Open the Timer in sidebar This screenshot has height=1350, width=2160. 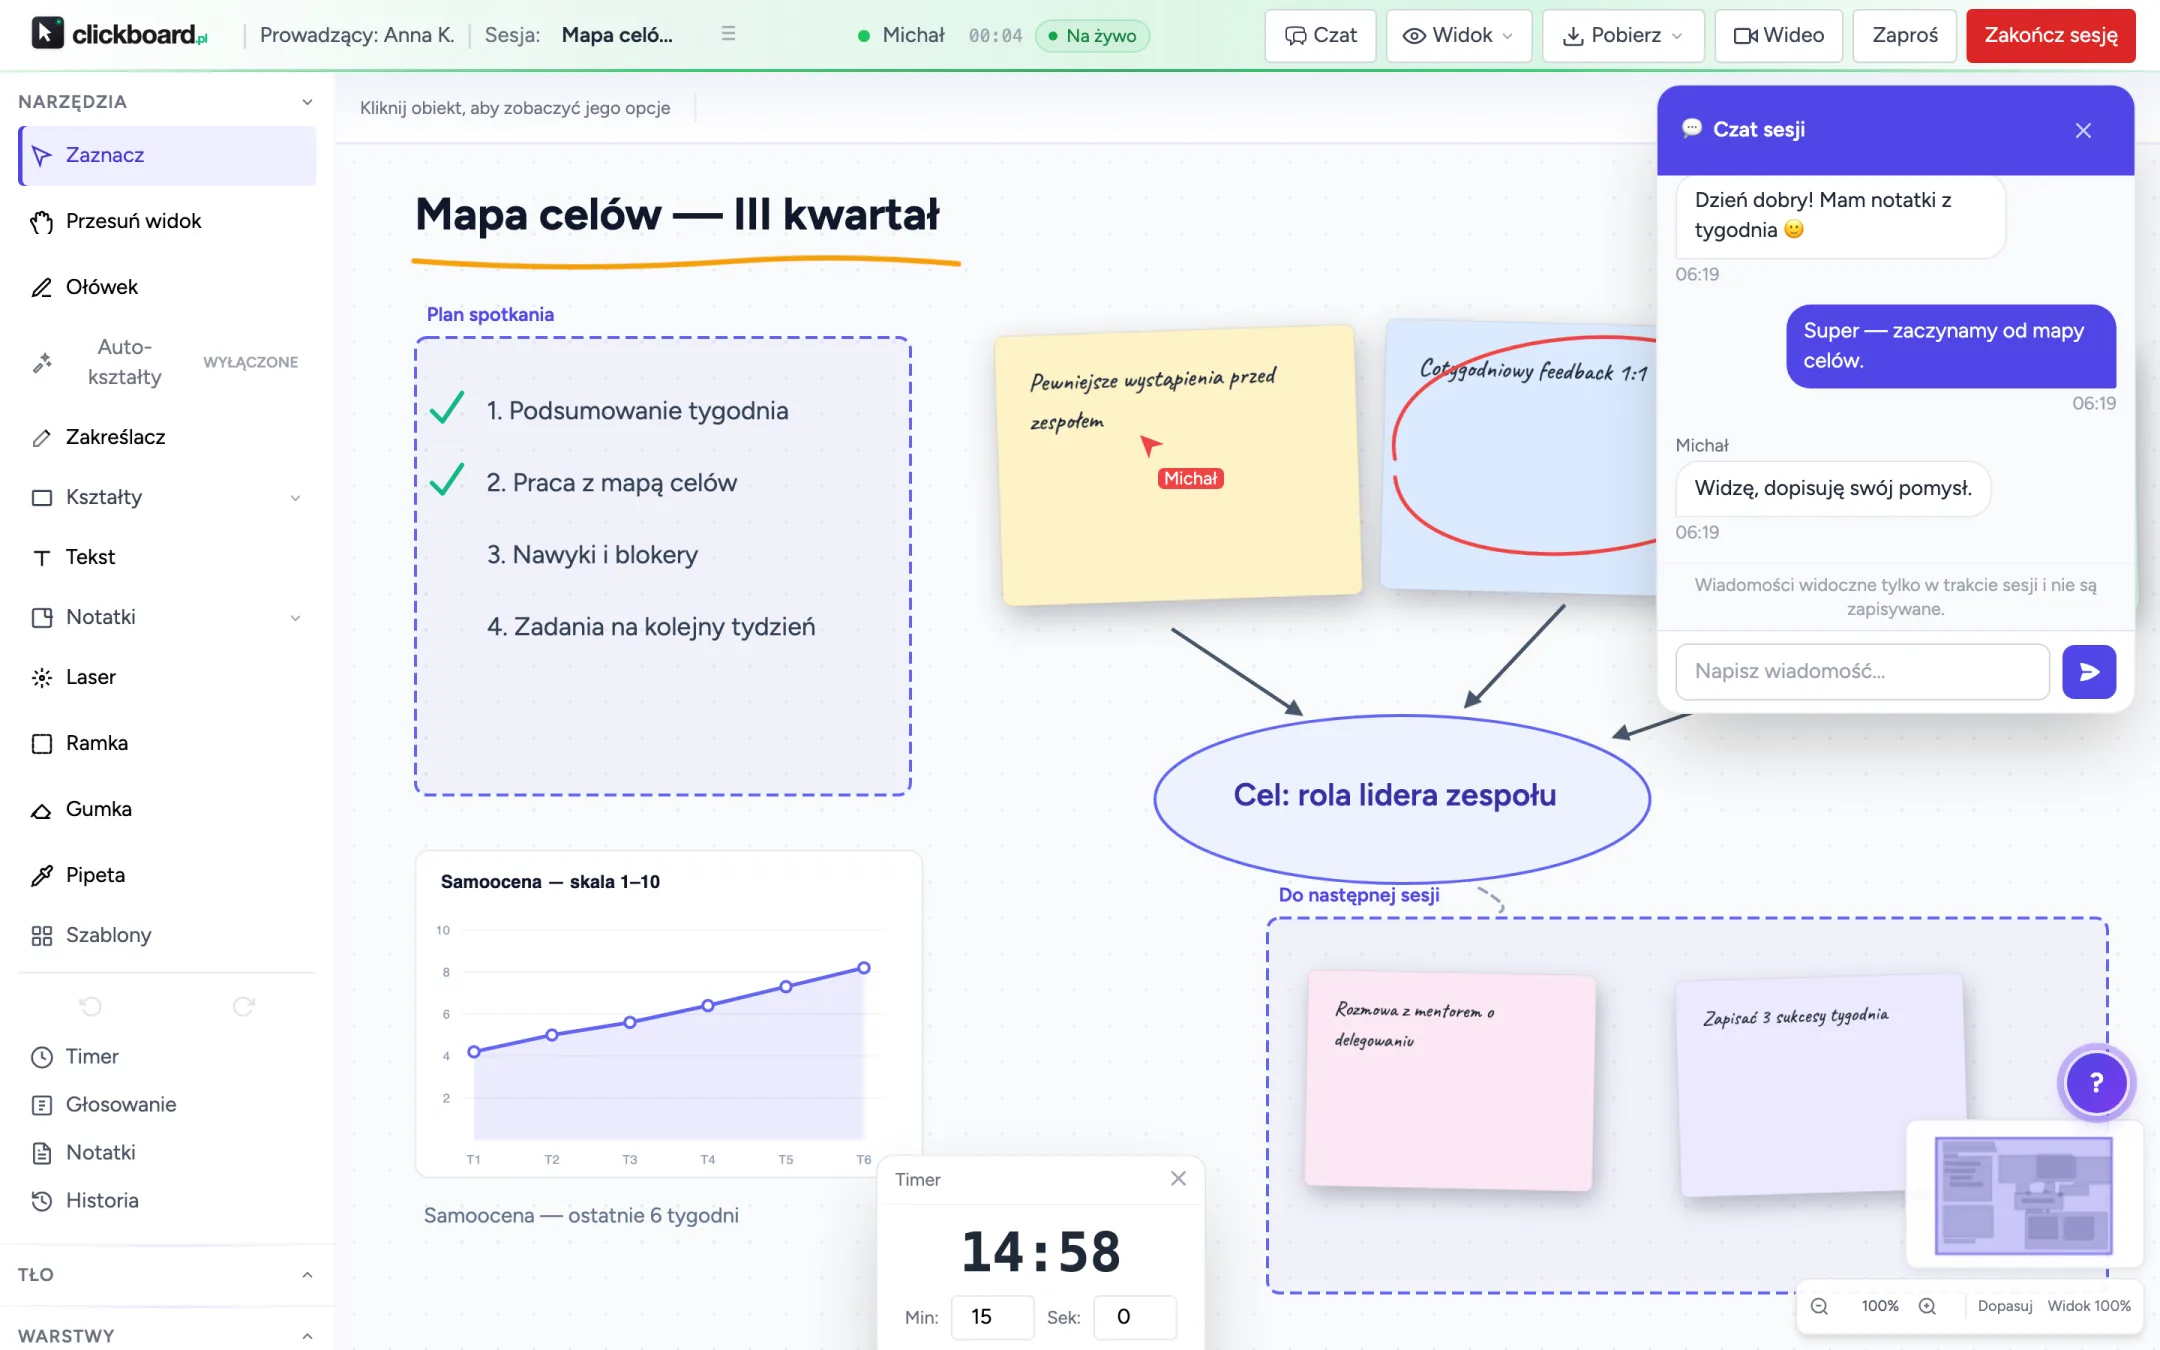(167, 1056)
